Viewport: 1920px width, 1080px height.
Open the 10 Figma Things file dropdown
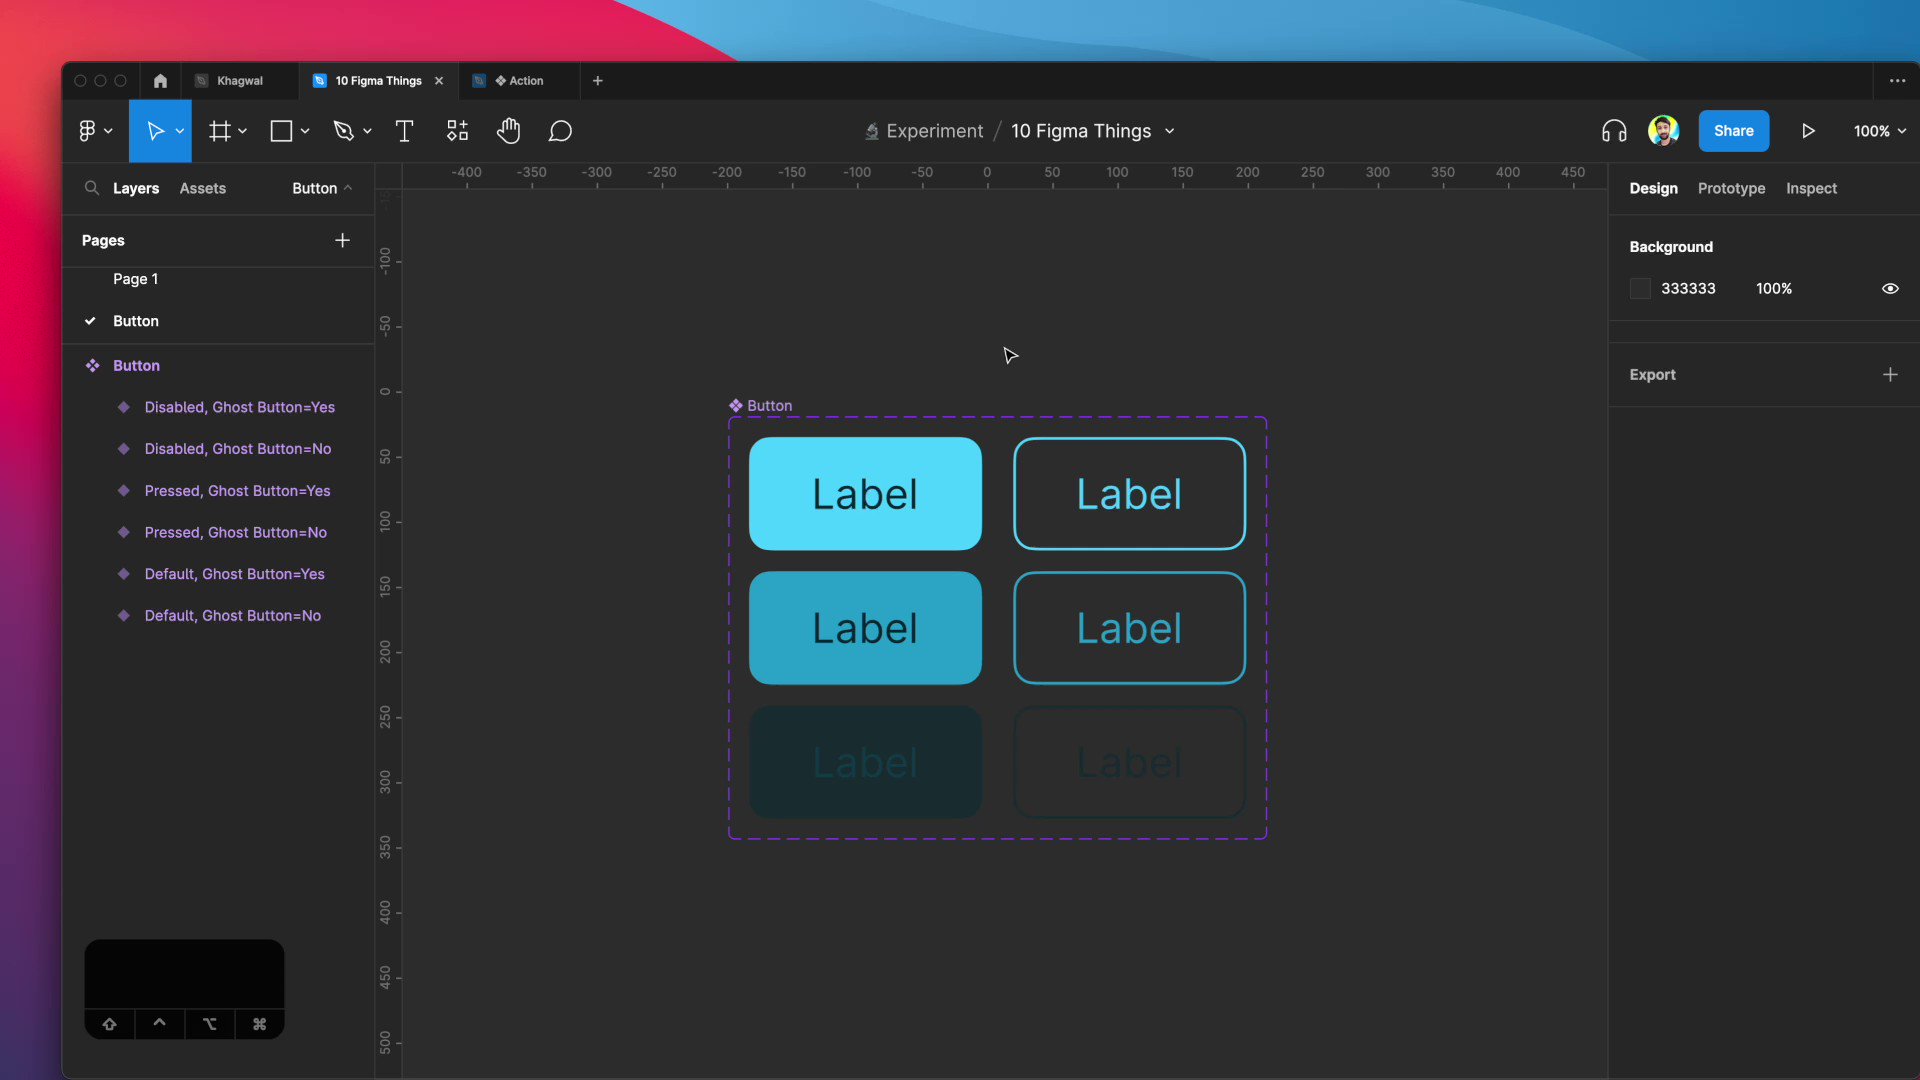pos(1170,131)
